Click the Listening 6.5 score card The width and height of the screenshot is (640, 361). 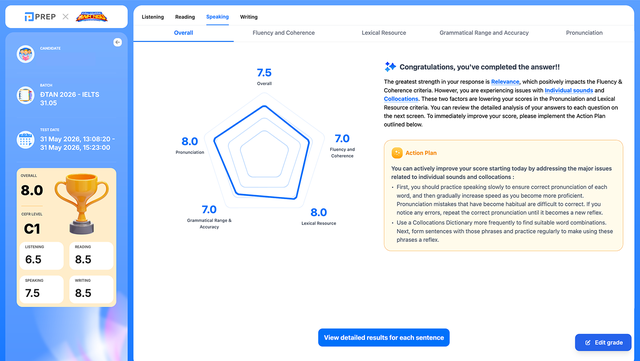pyautogui.click(x=42, y=256)
